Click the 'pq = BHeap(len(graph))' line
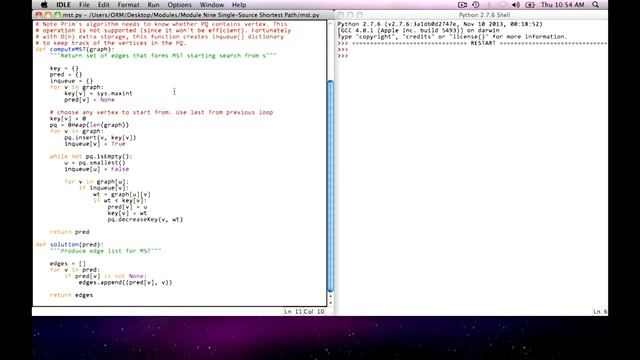This screenshot has height=360, width=640. [89, 125]
